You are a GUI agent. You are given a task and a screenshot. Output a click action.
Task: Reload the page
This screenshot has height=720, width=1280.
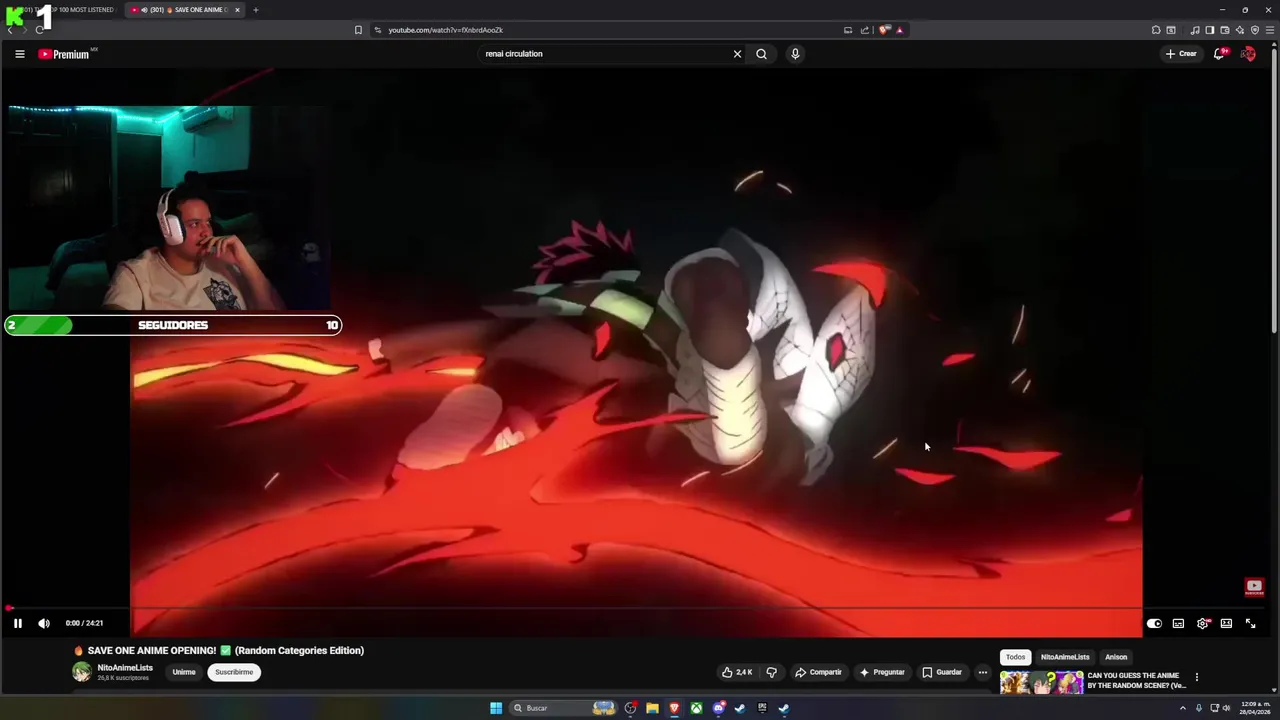pos(39,30)
